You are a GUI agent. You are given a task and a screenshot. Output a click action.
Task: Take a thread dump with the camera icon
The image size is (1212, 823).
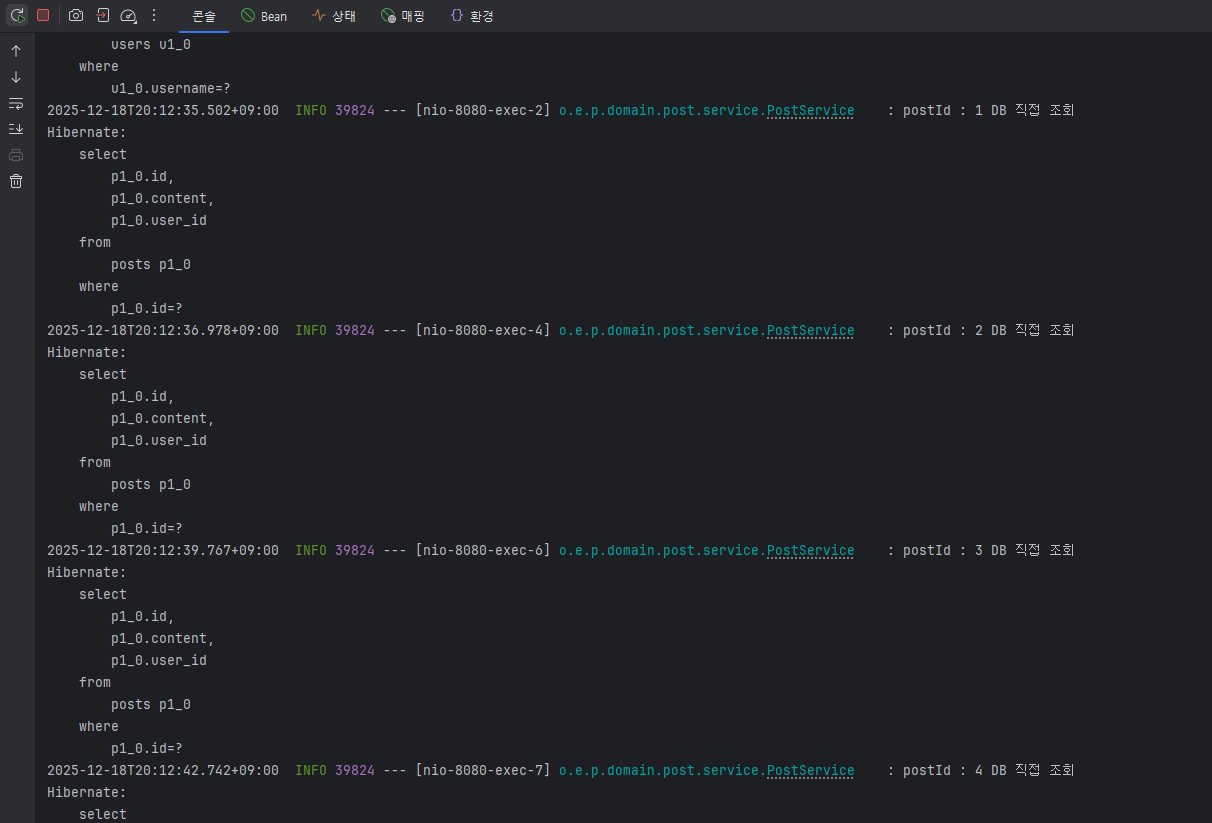coord(76,16)
